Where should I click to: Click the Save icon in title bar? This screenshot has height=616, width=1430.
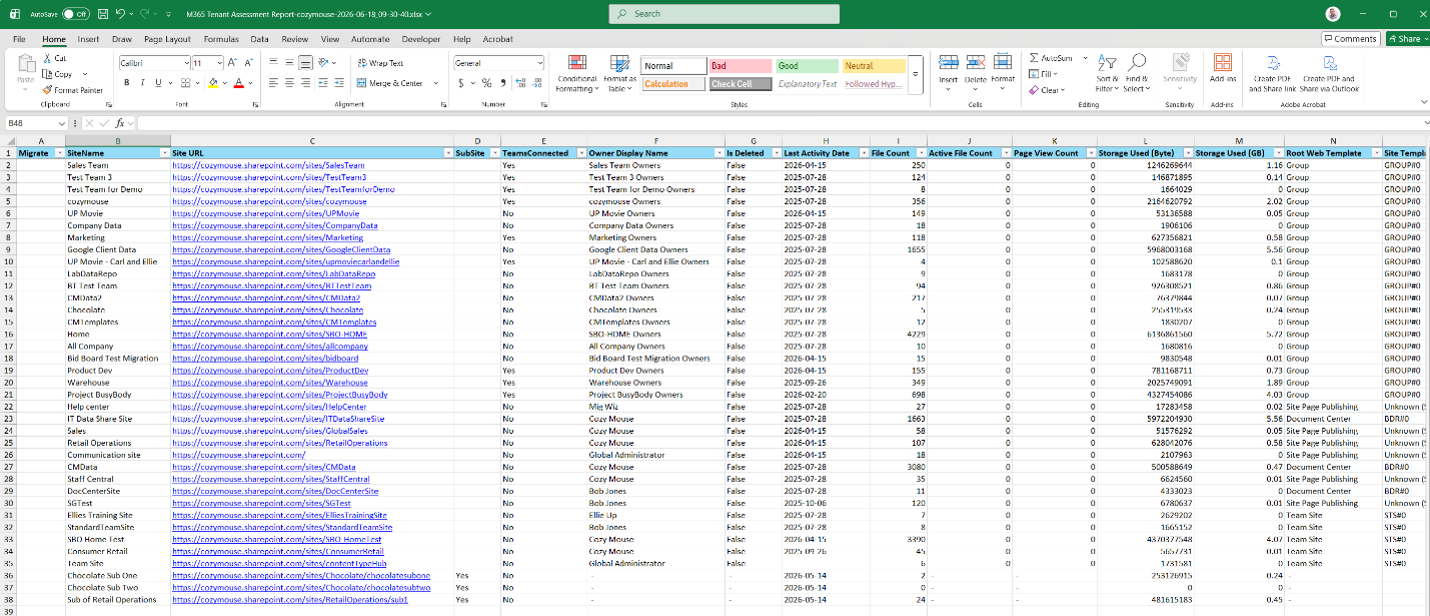click(x=102, y=14)
